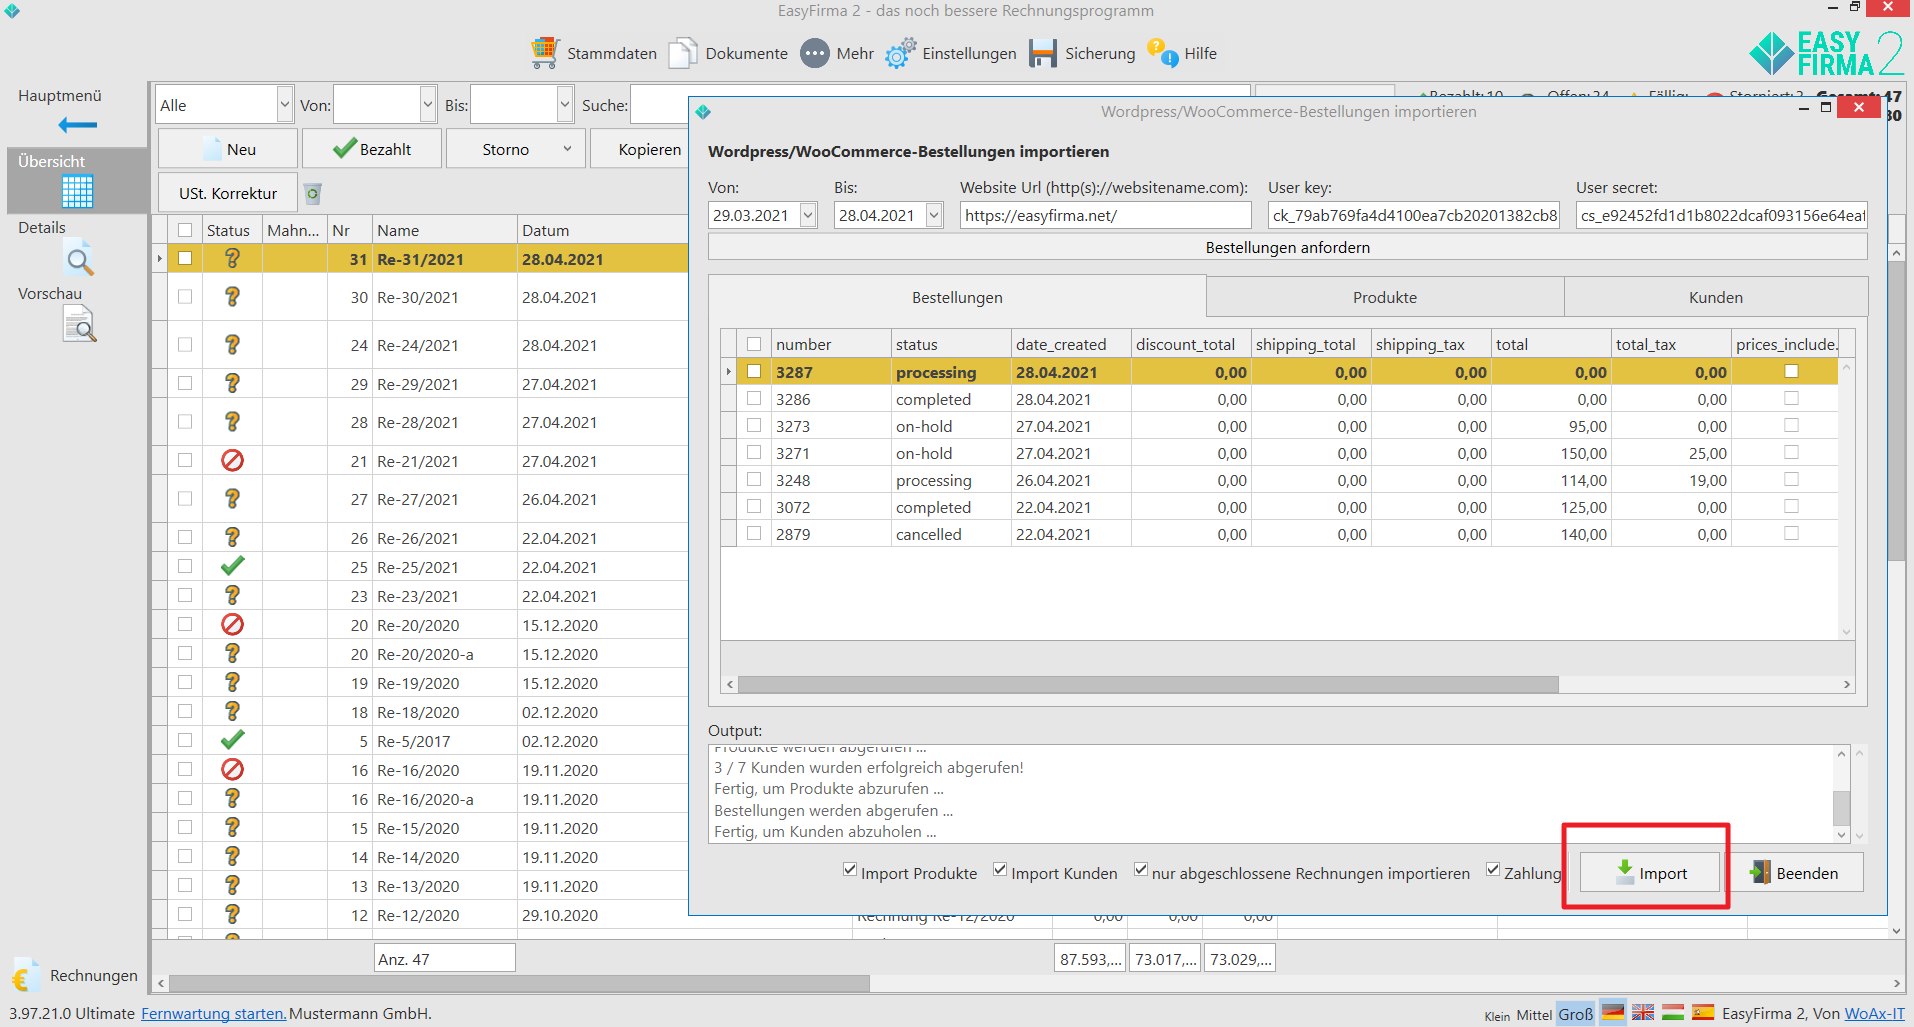Sort orders by status column header
The height and width of the screenshot is (1027, 1914).
coord(951,344)
